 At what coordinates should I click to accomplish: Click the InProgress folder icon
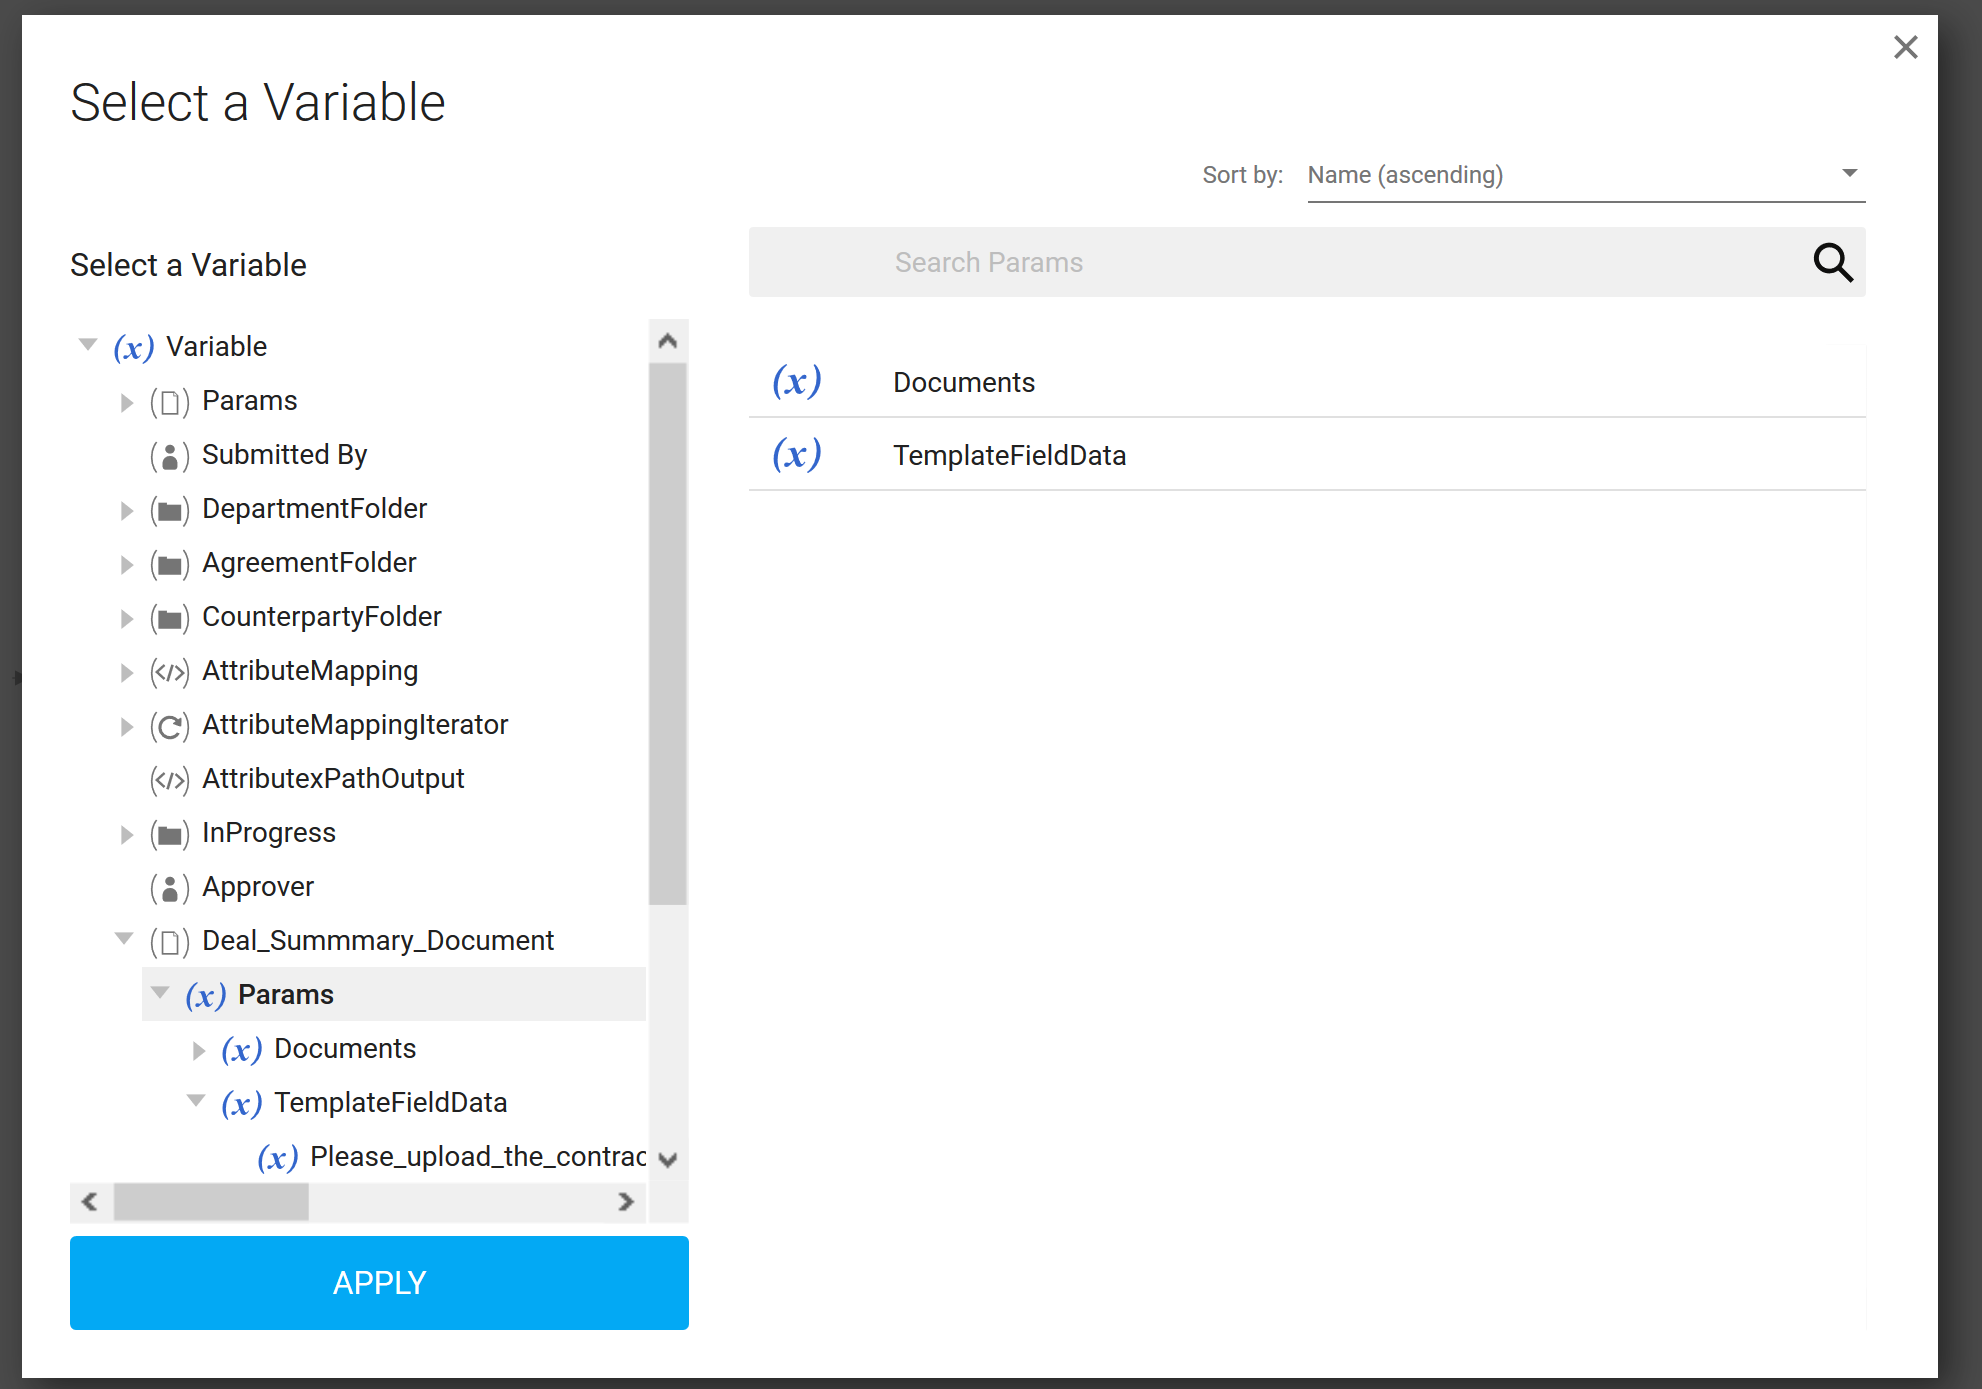[x=170, y=834]
